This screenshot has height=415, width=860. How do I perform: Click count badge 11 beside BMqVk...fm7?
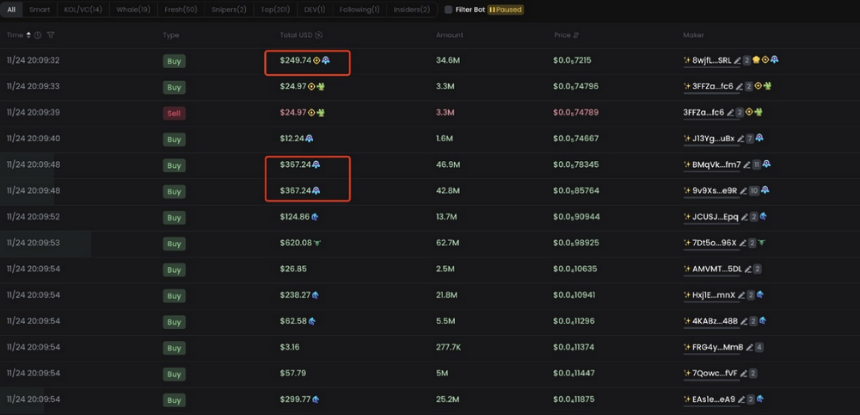756,164
